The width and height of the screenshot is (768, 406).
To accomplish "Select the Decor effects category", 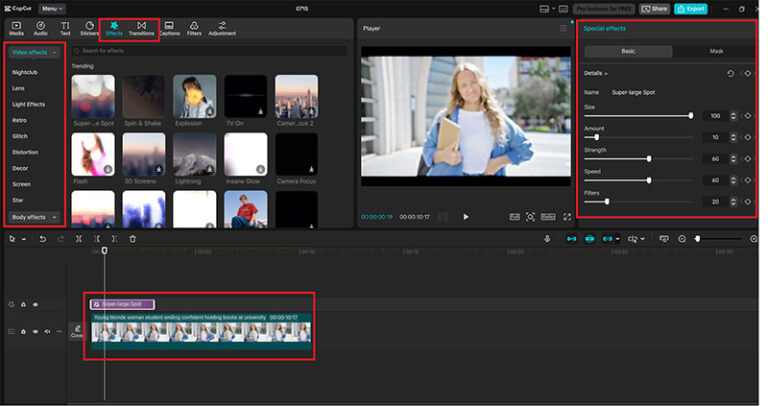I will pos(20,168).
